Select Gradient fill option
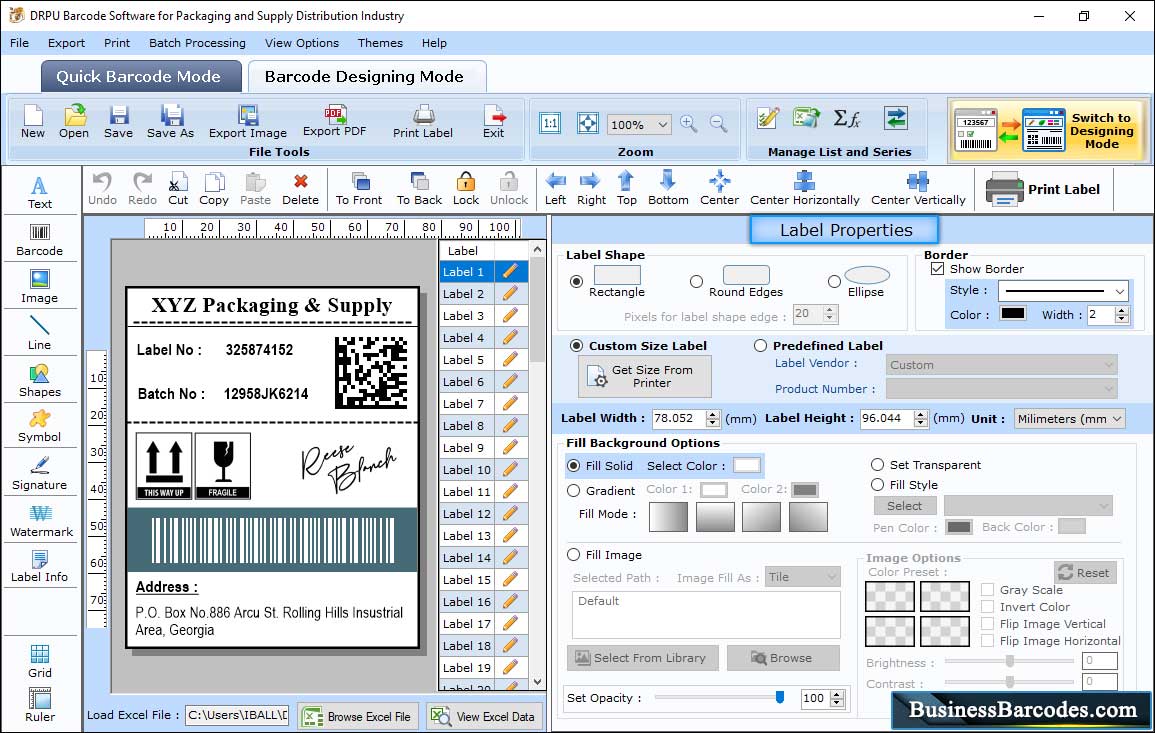The width and height of the screenshot is (1155, 733). [x=573, y=491]
